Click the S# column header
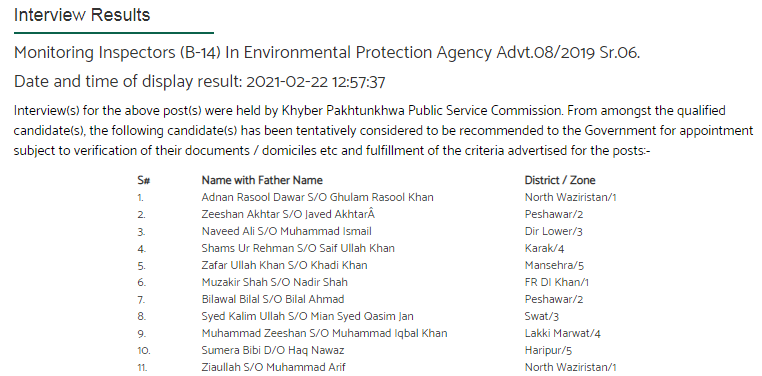Image resolution: width=762 pixels, height=376 pixels. [143, 180]
